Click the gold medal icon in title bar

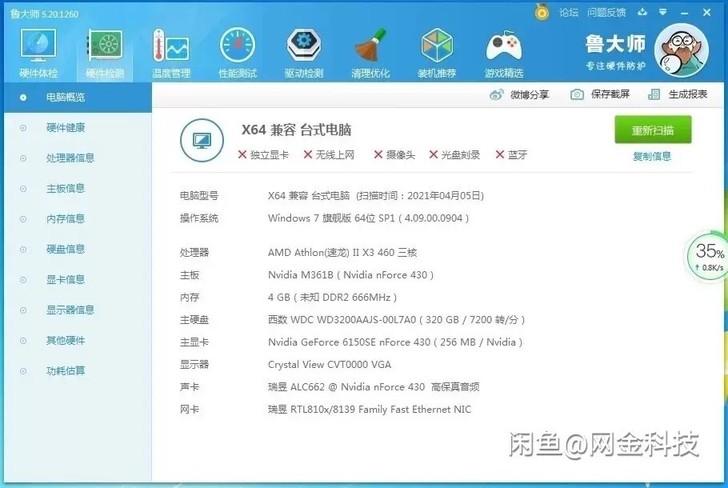pyautogui.click(x=541, y=12)
